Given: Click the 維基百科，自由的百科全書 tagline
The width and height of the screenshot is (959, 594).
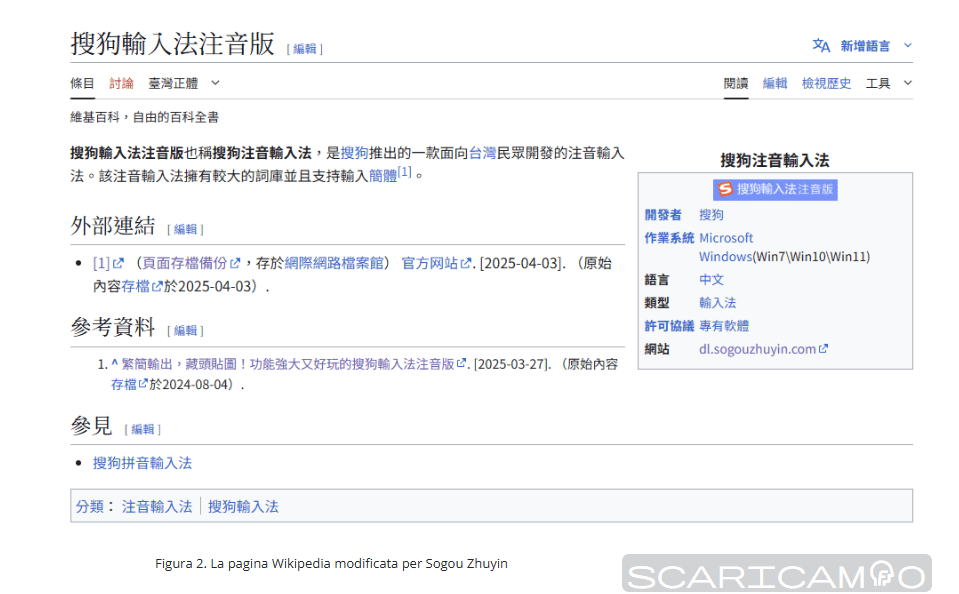Looking at the screenshot, I should (x=144, y=117).
